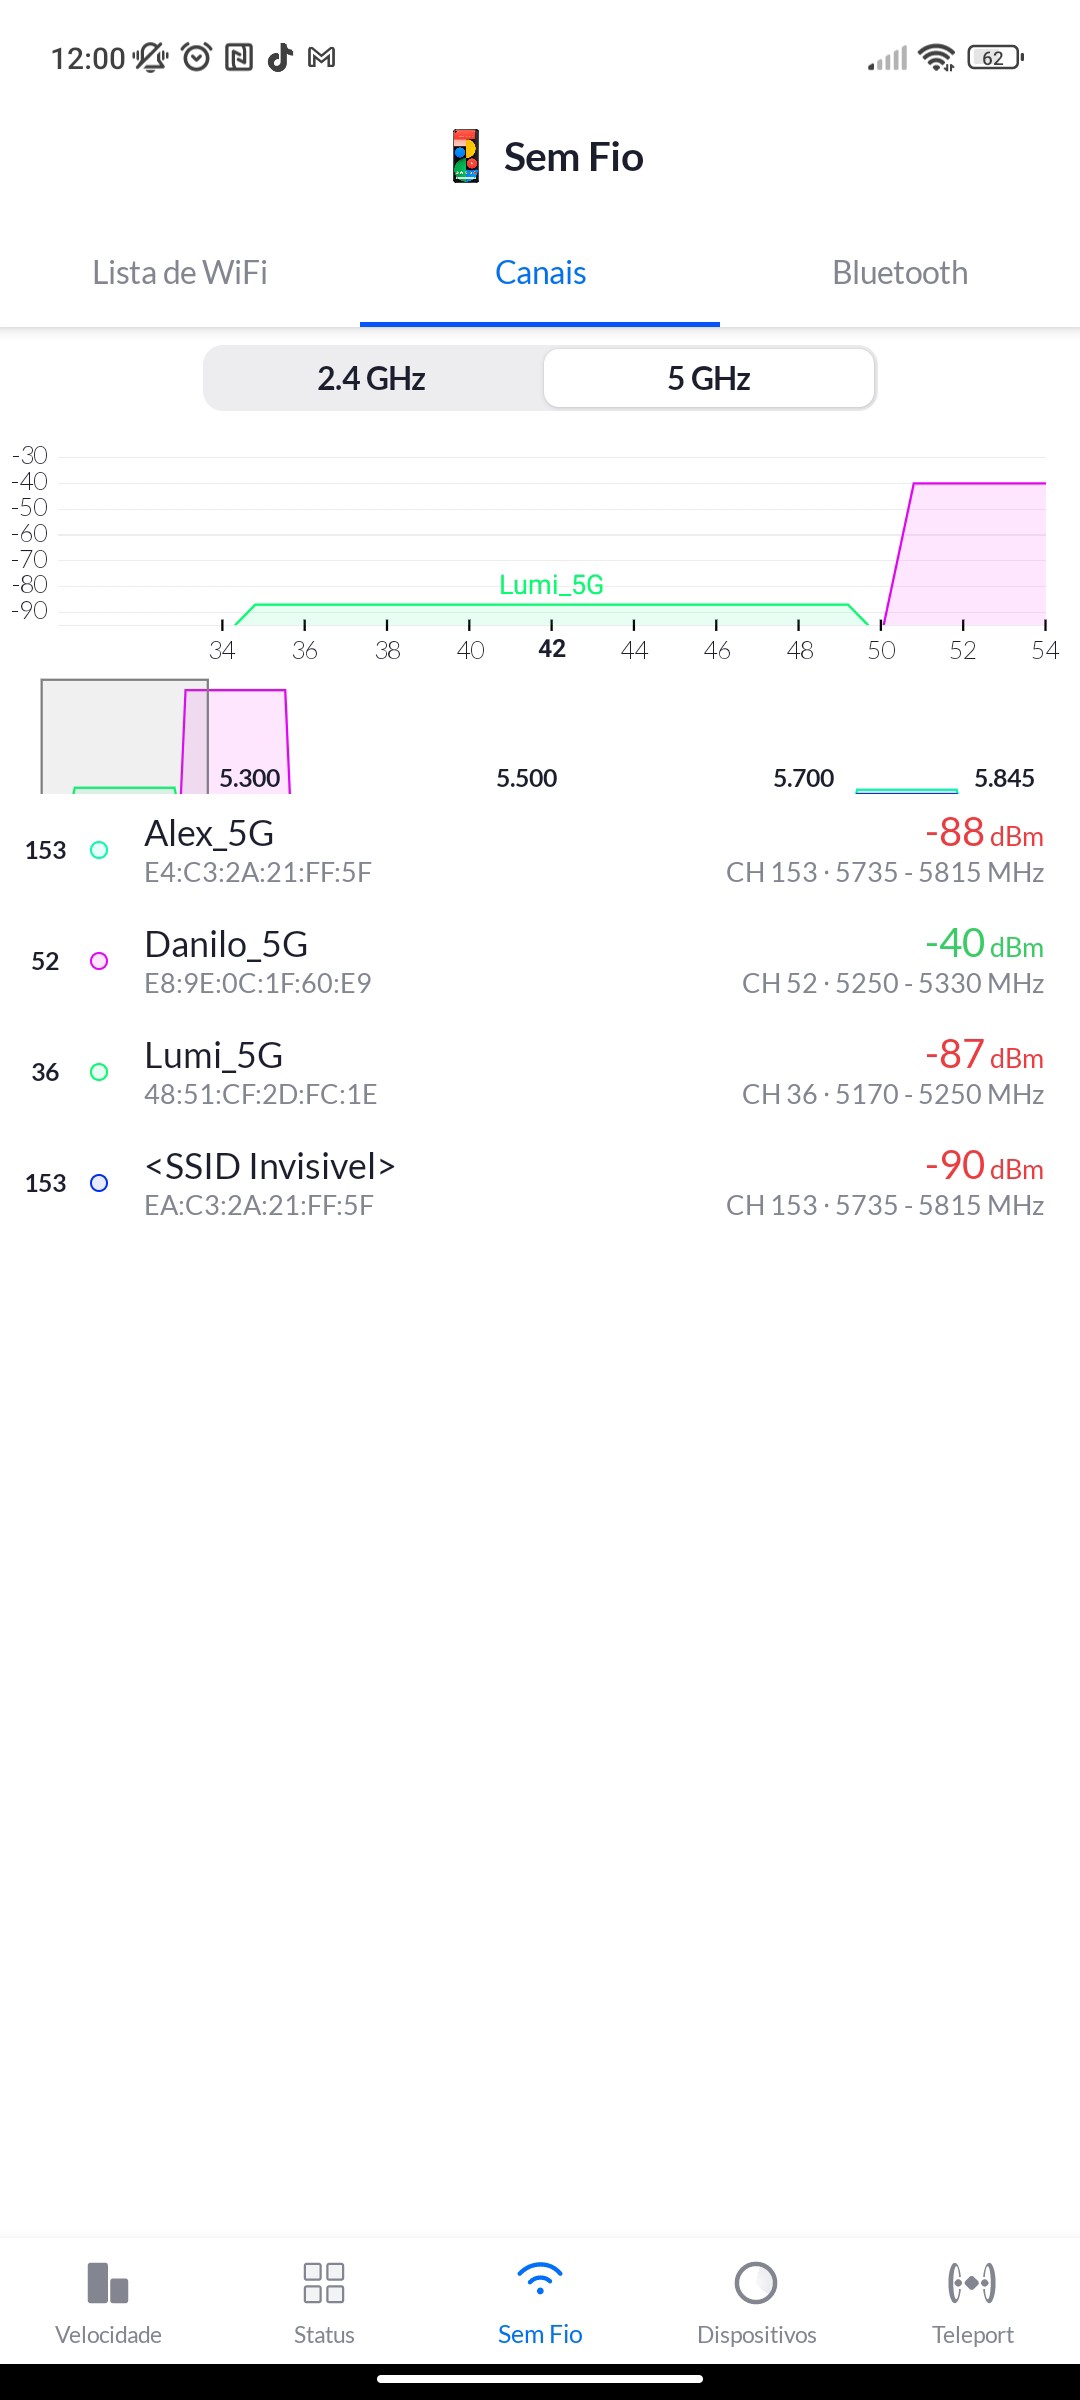Tap the TikTok status bar icon
1080x2400 pixels.
[x=281, y=58]
